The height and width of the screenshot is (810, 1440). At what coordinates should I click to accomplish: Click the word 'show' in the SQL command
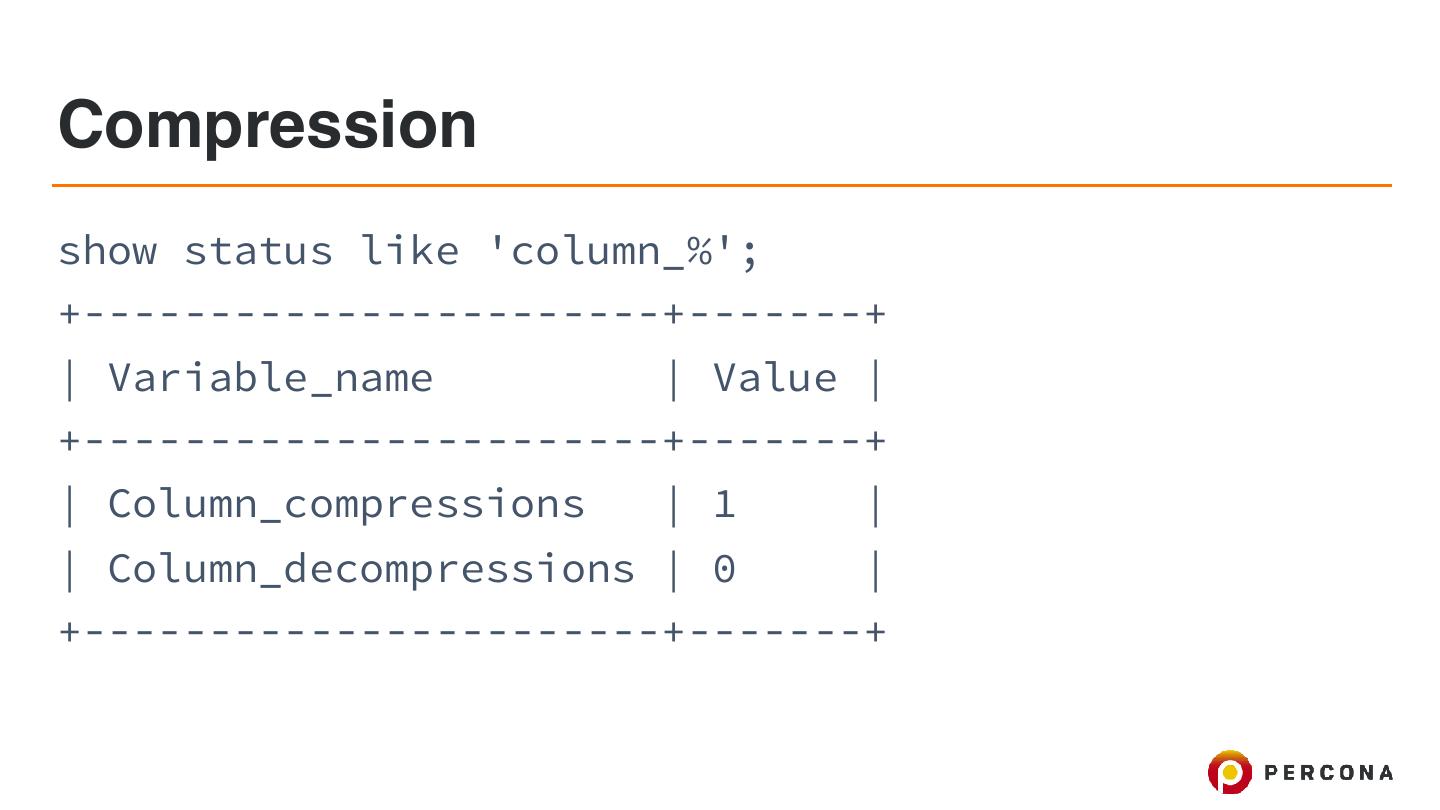coord(107,250)
